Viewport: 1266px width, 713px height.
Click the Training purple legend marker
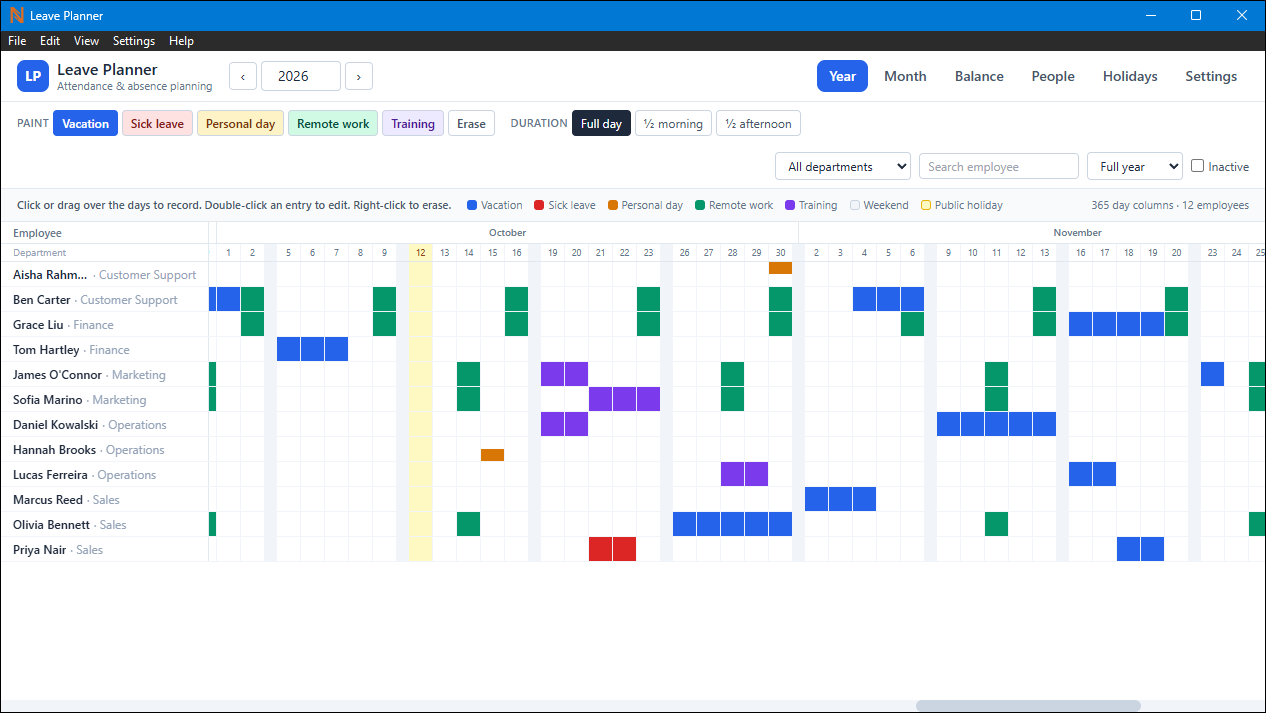(x=790, y=205)
